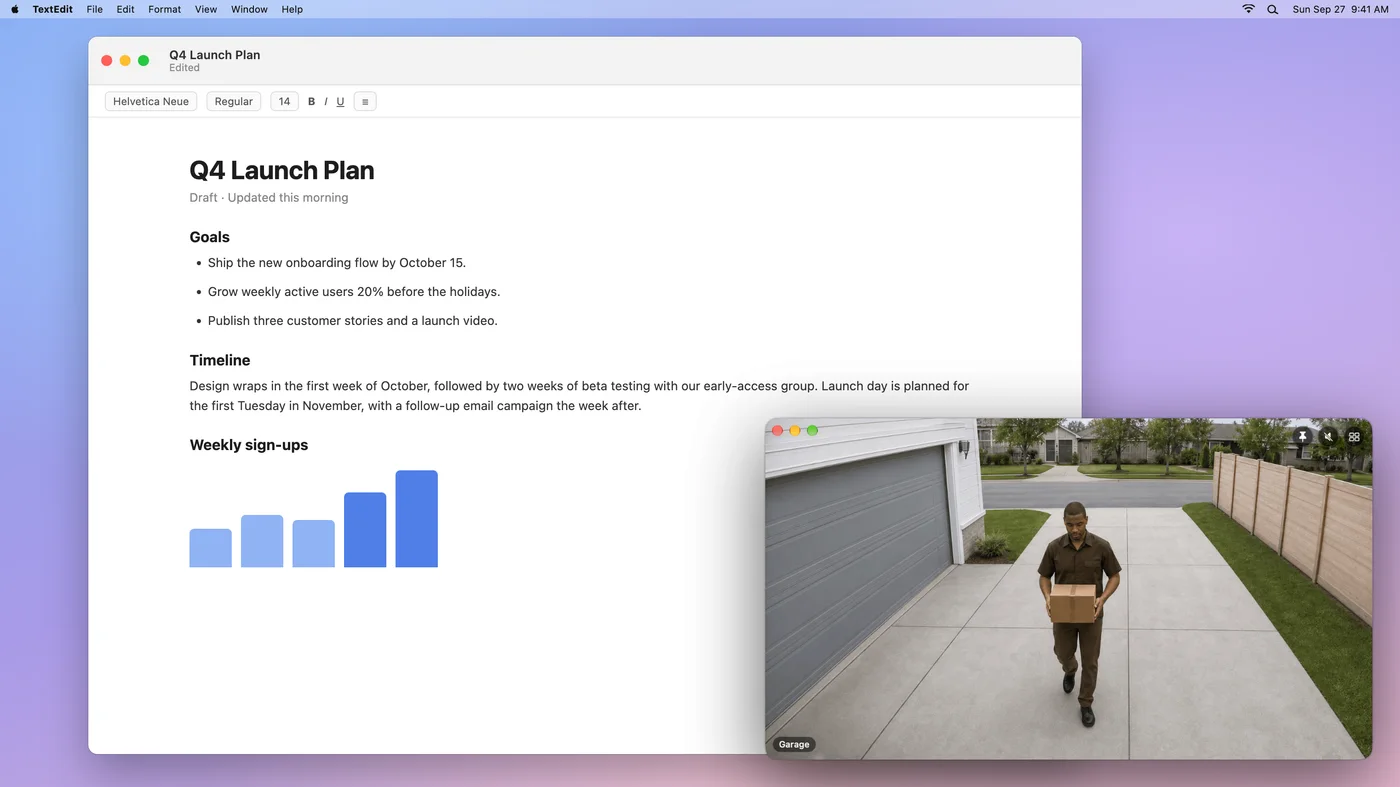Open the camera grid view icon

click(x=1354, y=437)
